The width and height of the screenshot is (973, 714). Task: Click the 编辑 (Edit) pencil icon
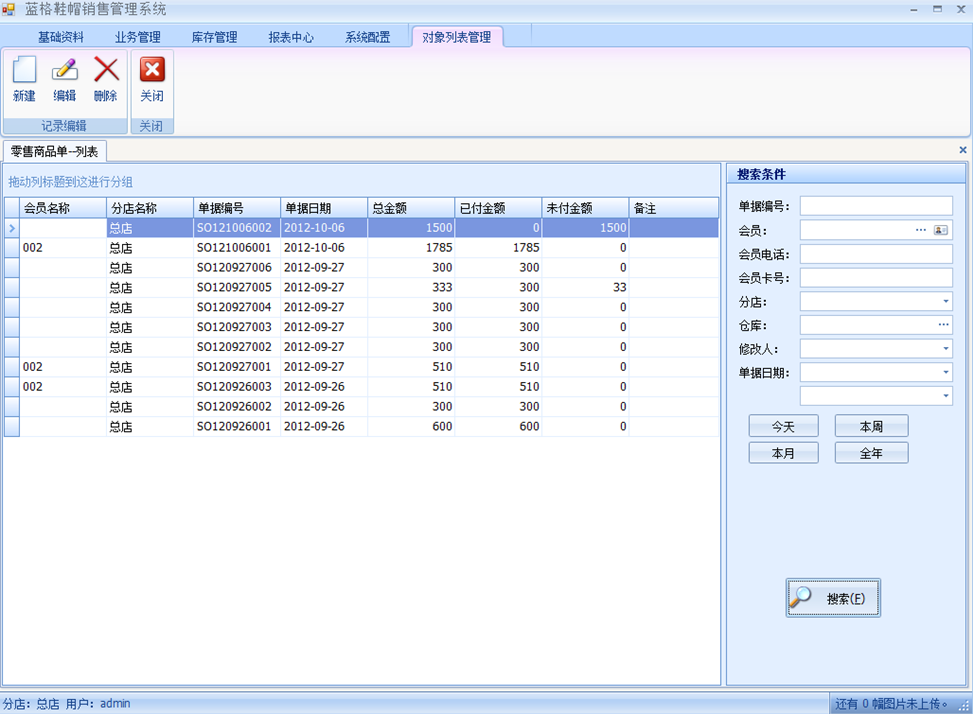64,71
